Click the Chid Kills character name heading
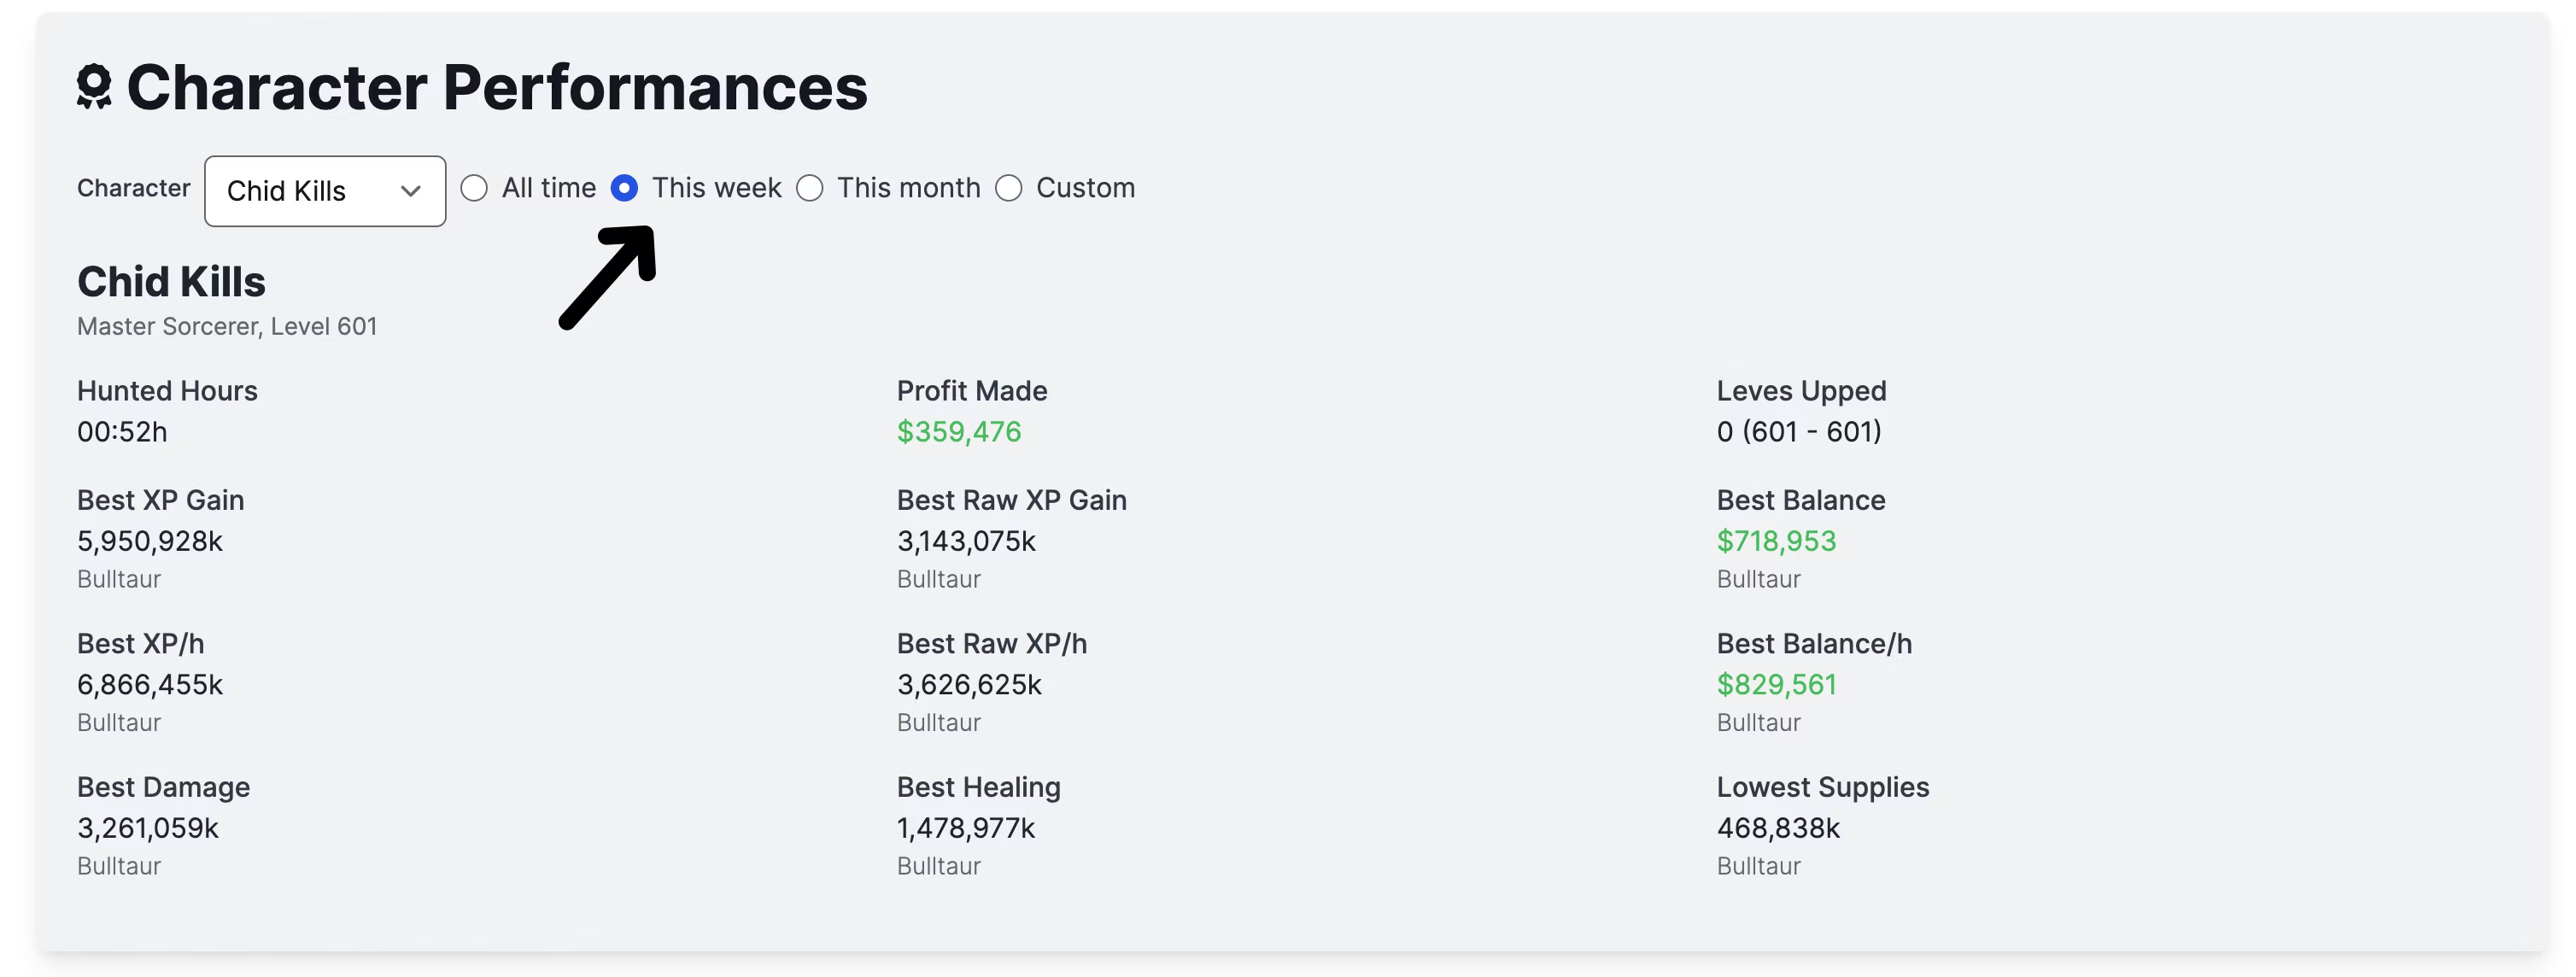Screen dimensions: 2576x977 pyautogui.click(x=171, y=282)
